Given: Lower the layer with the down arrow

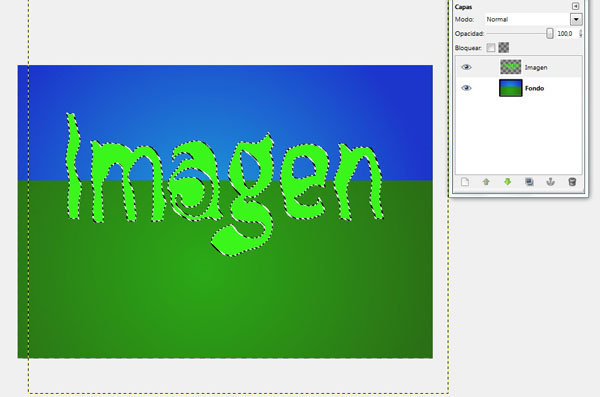Looking at the screenshot, I should [x=507, y=182].
